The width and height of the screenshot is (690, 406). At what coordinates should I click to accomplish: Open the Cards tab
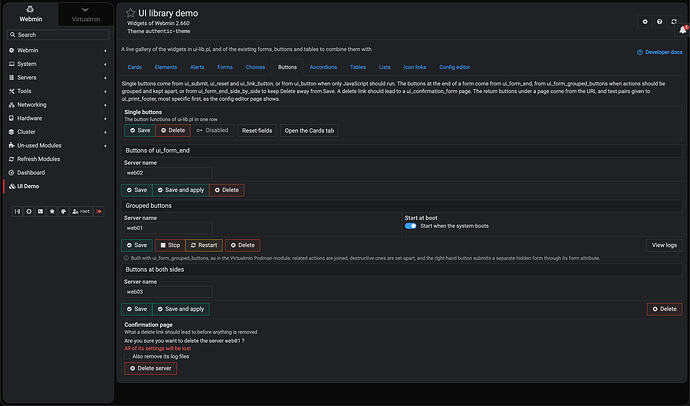point(135,67)
